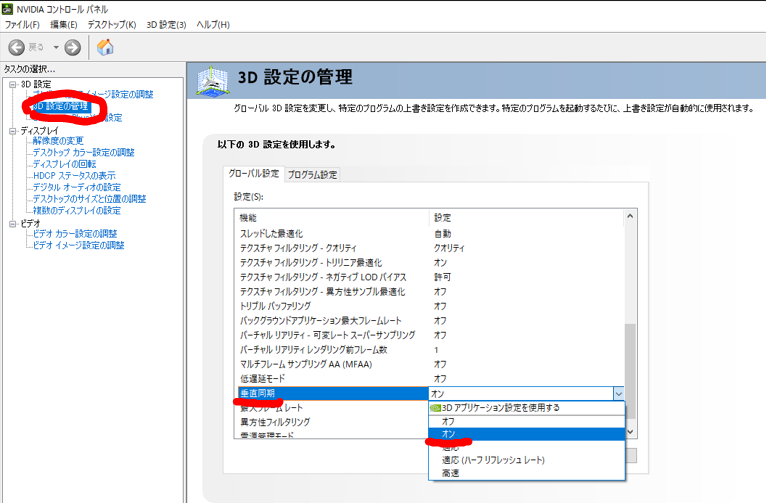The image size is (766, 503).
Task: Open the 3D 設定(3) menu
Action: (x=166, y=24)
